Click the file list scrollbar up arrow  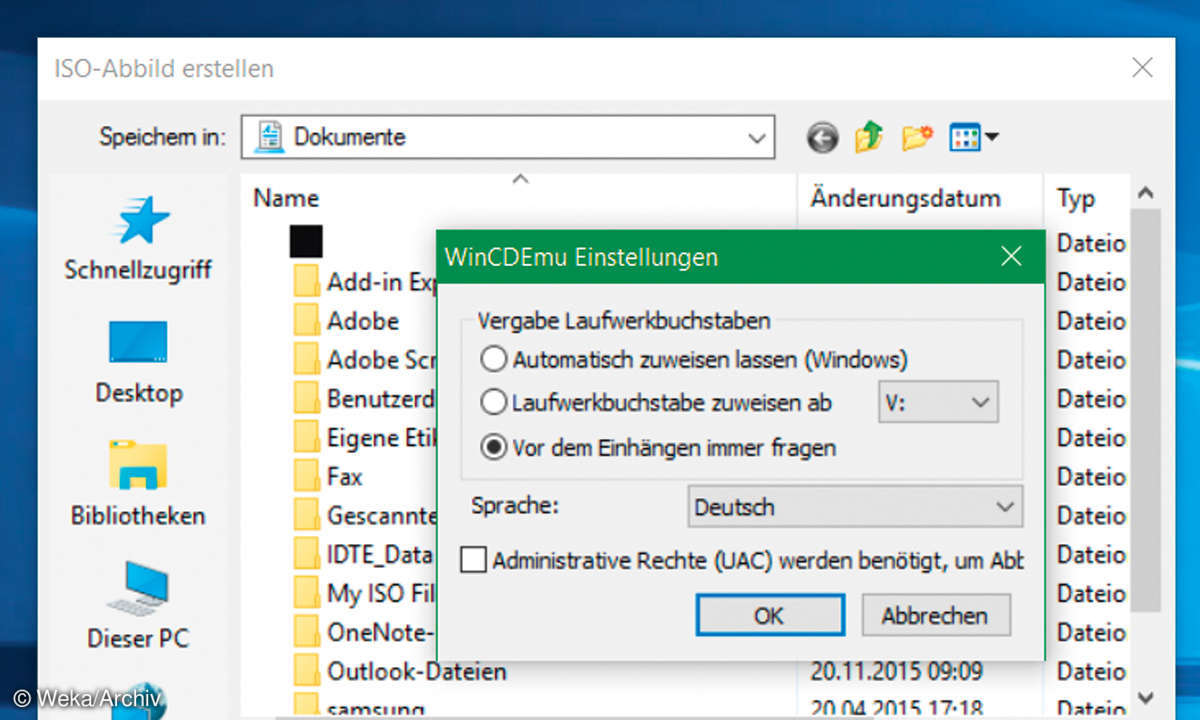[x=1146, y=193]
